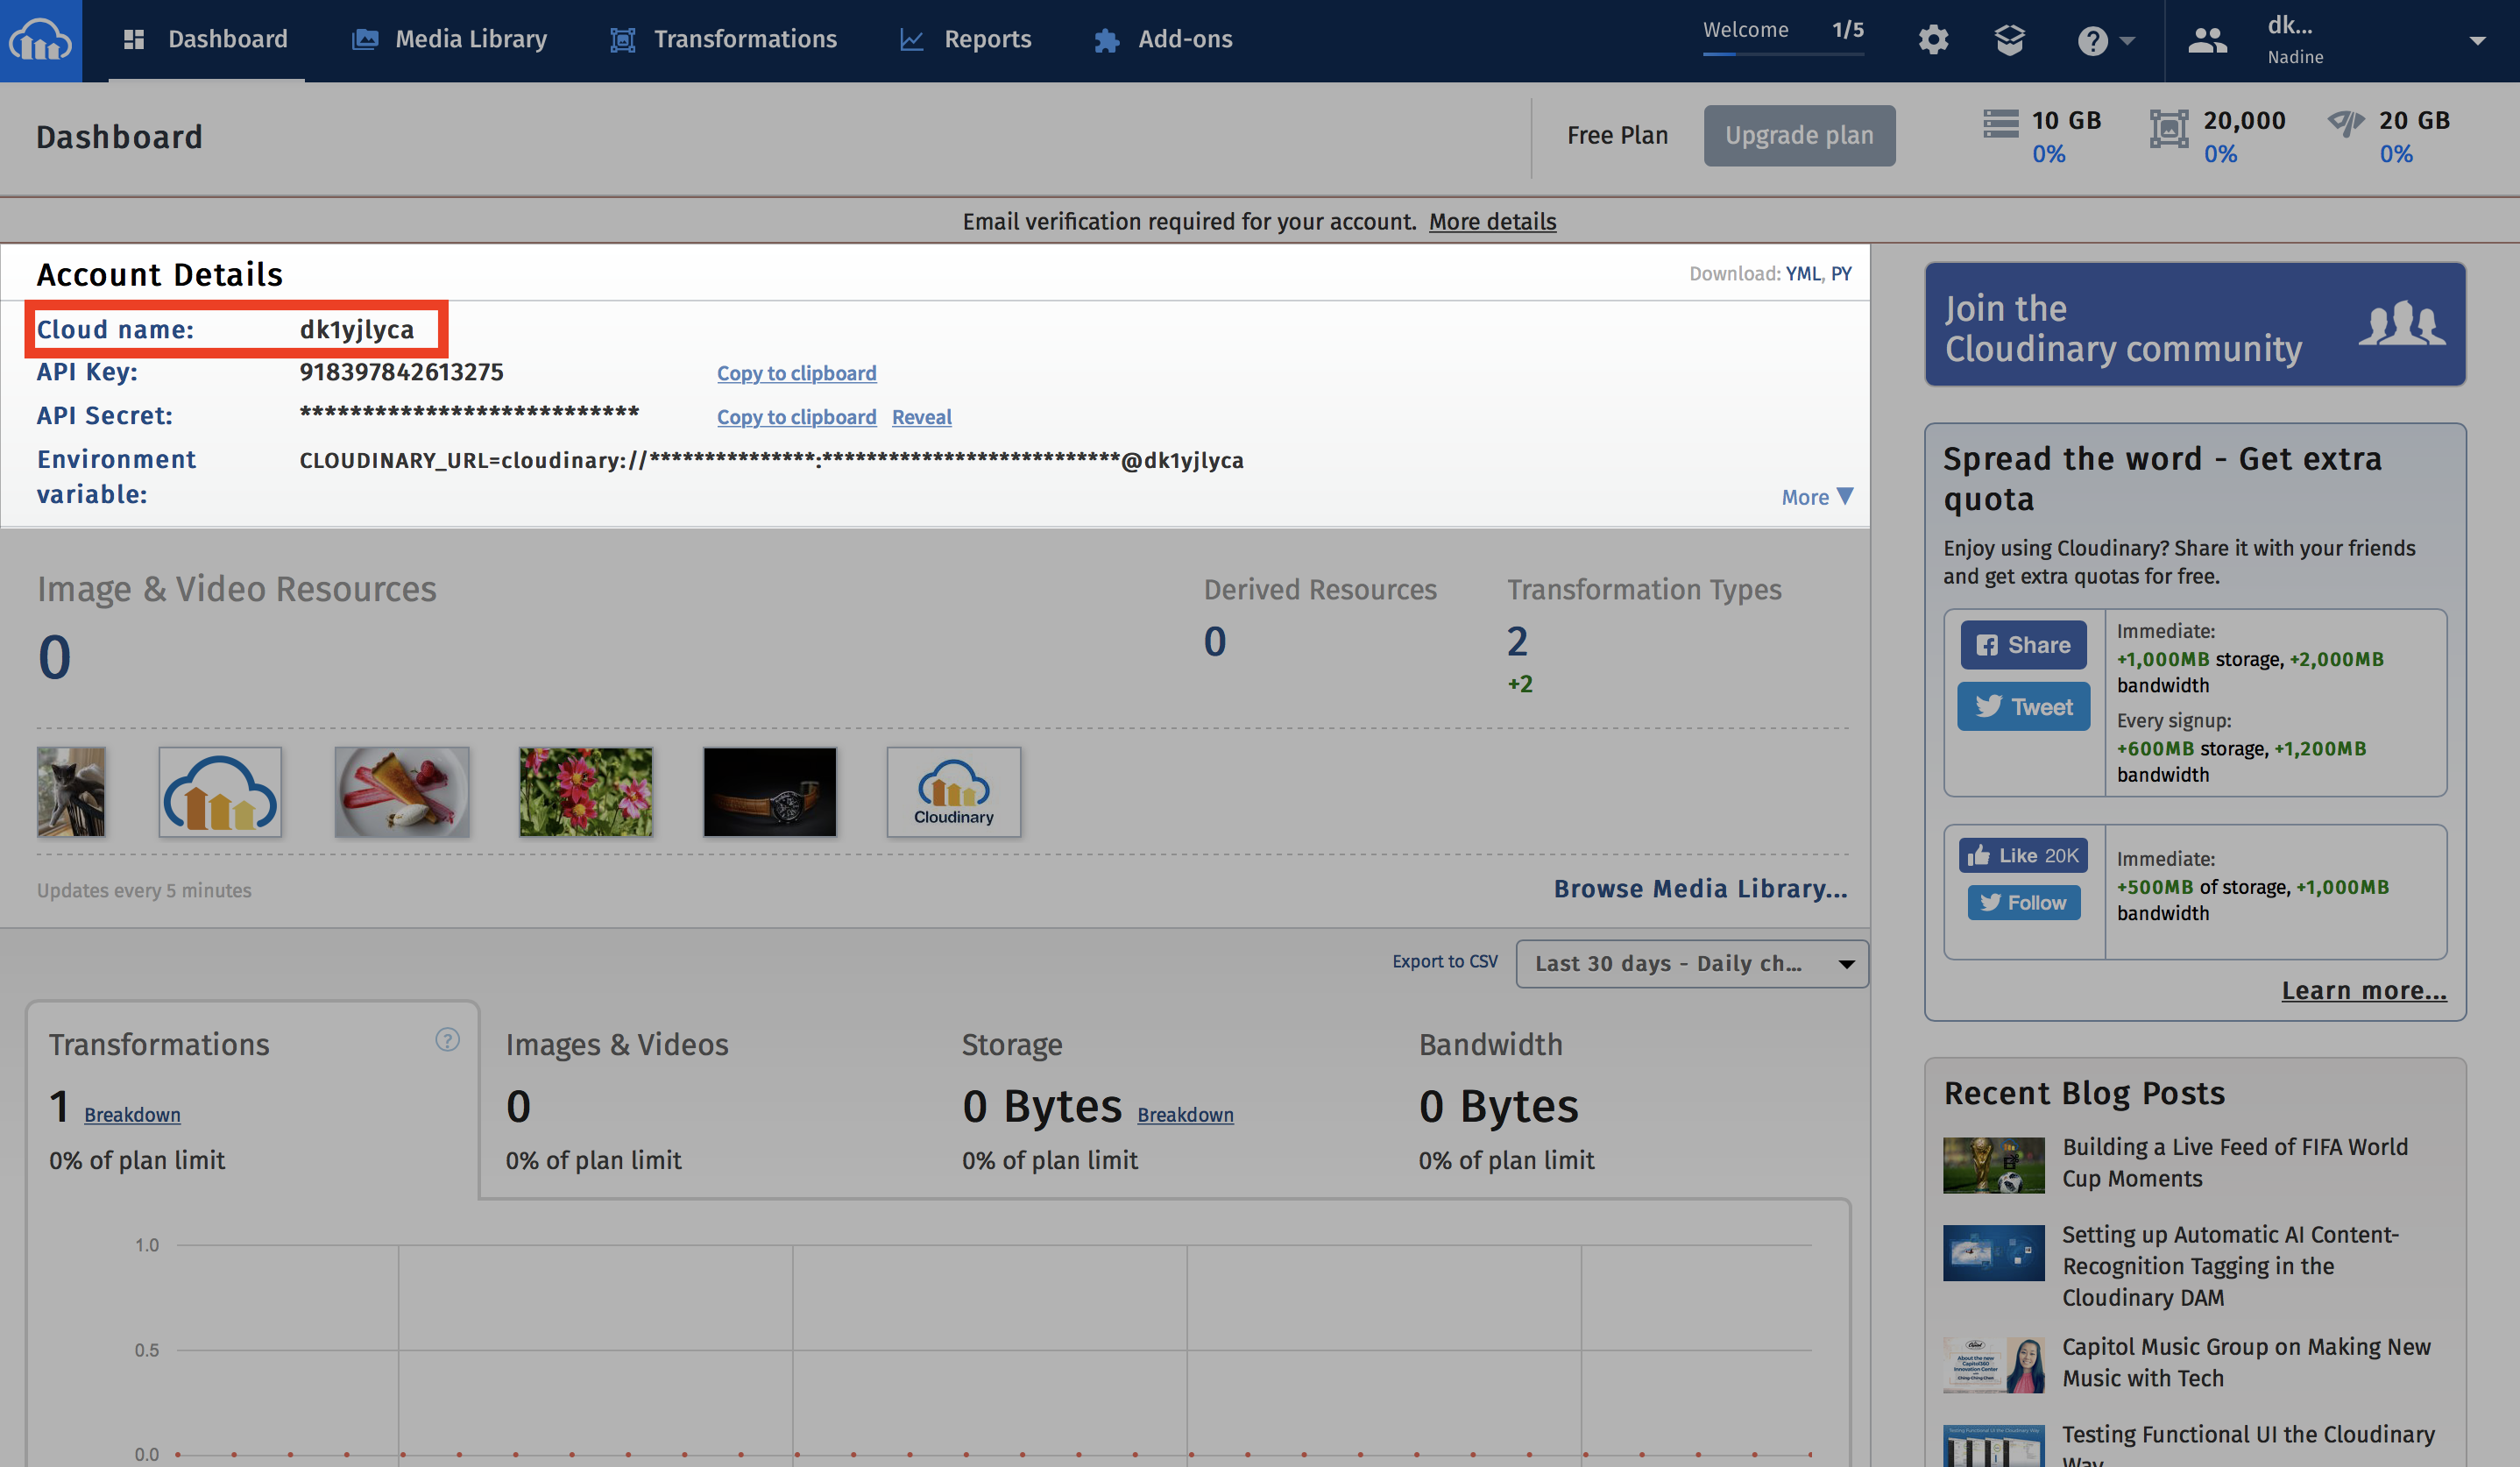
Task: Click the users account icon
Action: tap(2207, 40)
